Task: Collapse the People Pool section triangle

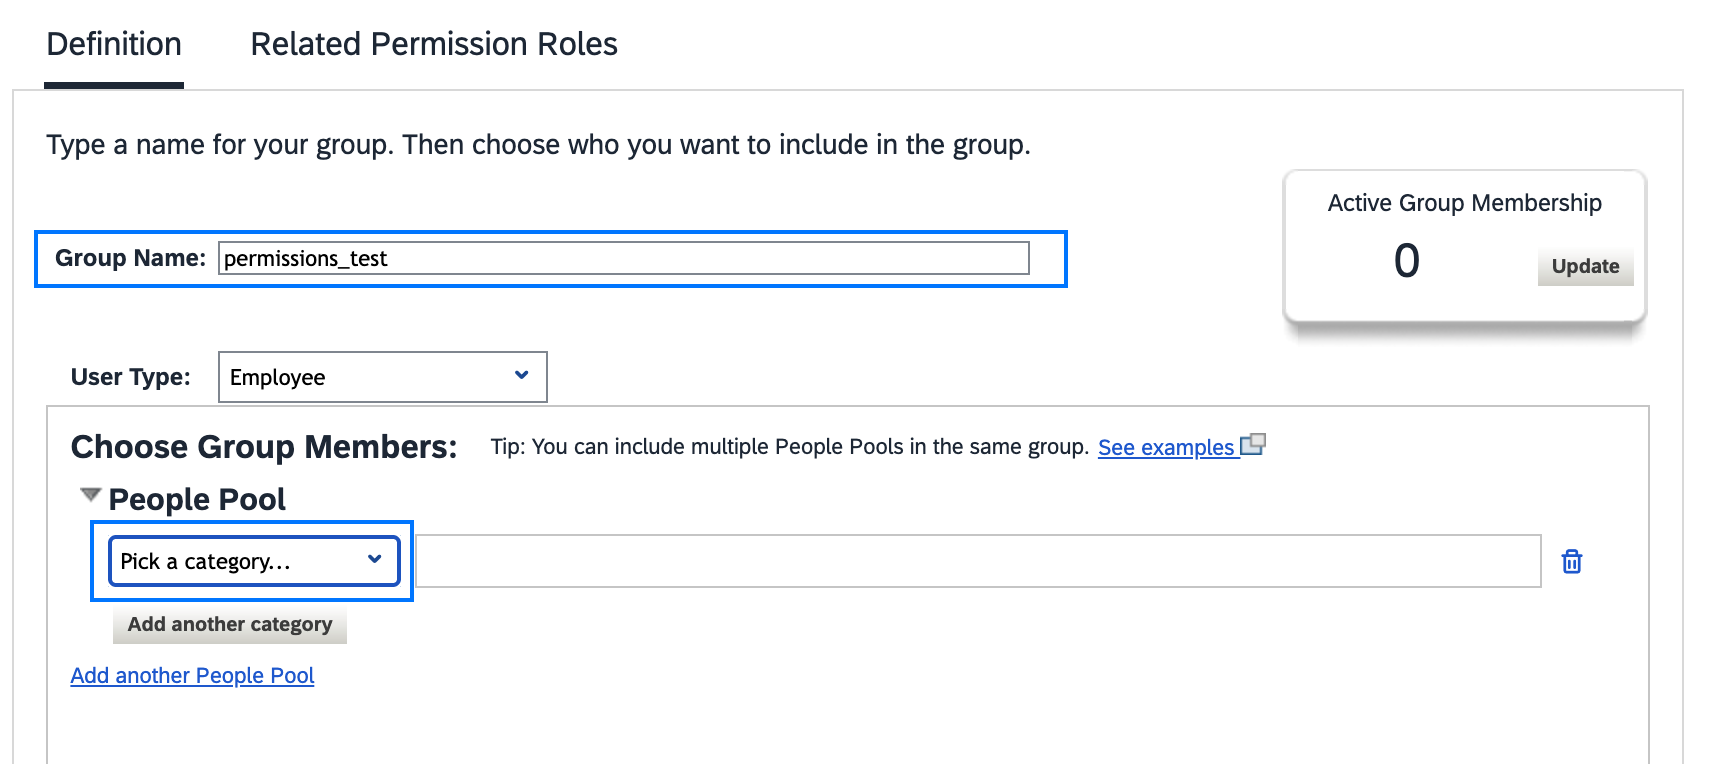Action: click(x=91, y=495)
